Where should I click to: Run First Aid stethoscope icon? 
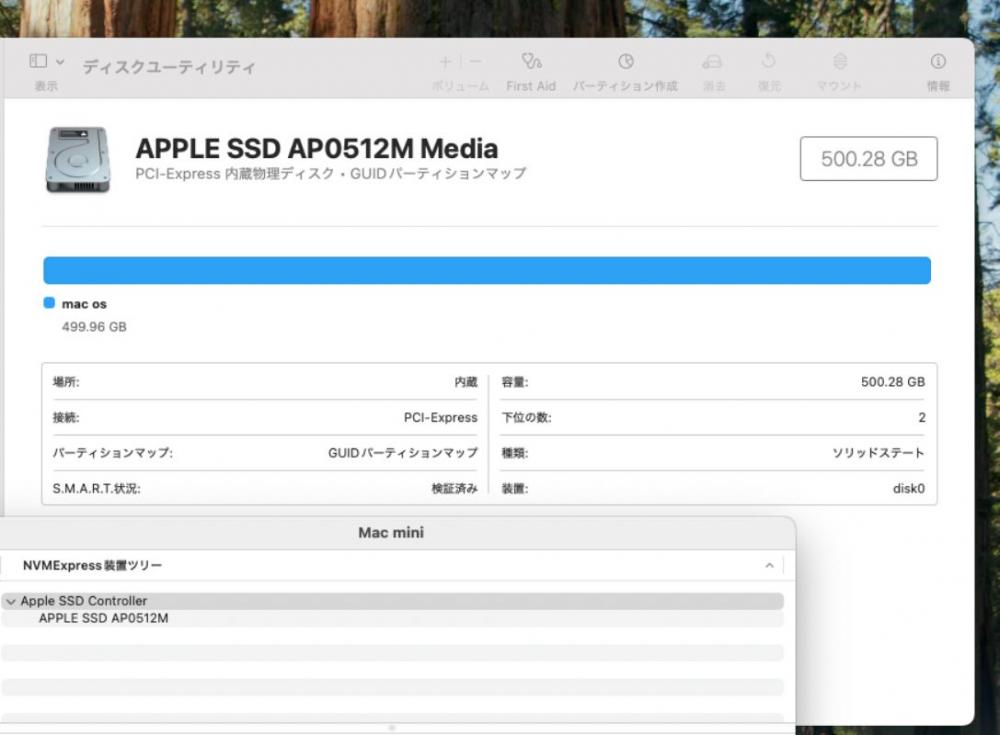(x=531, y=61)
